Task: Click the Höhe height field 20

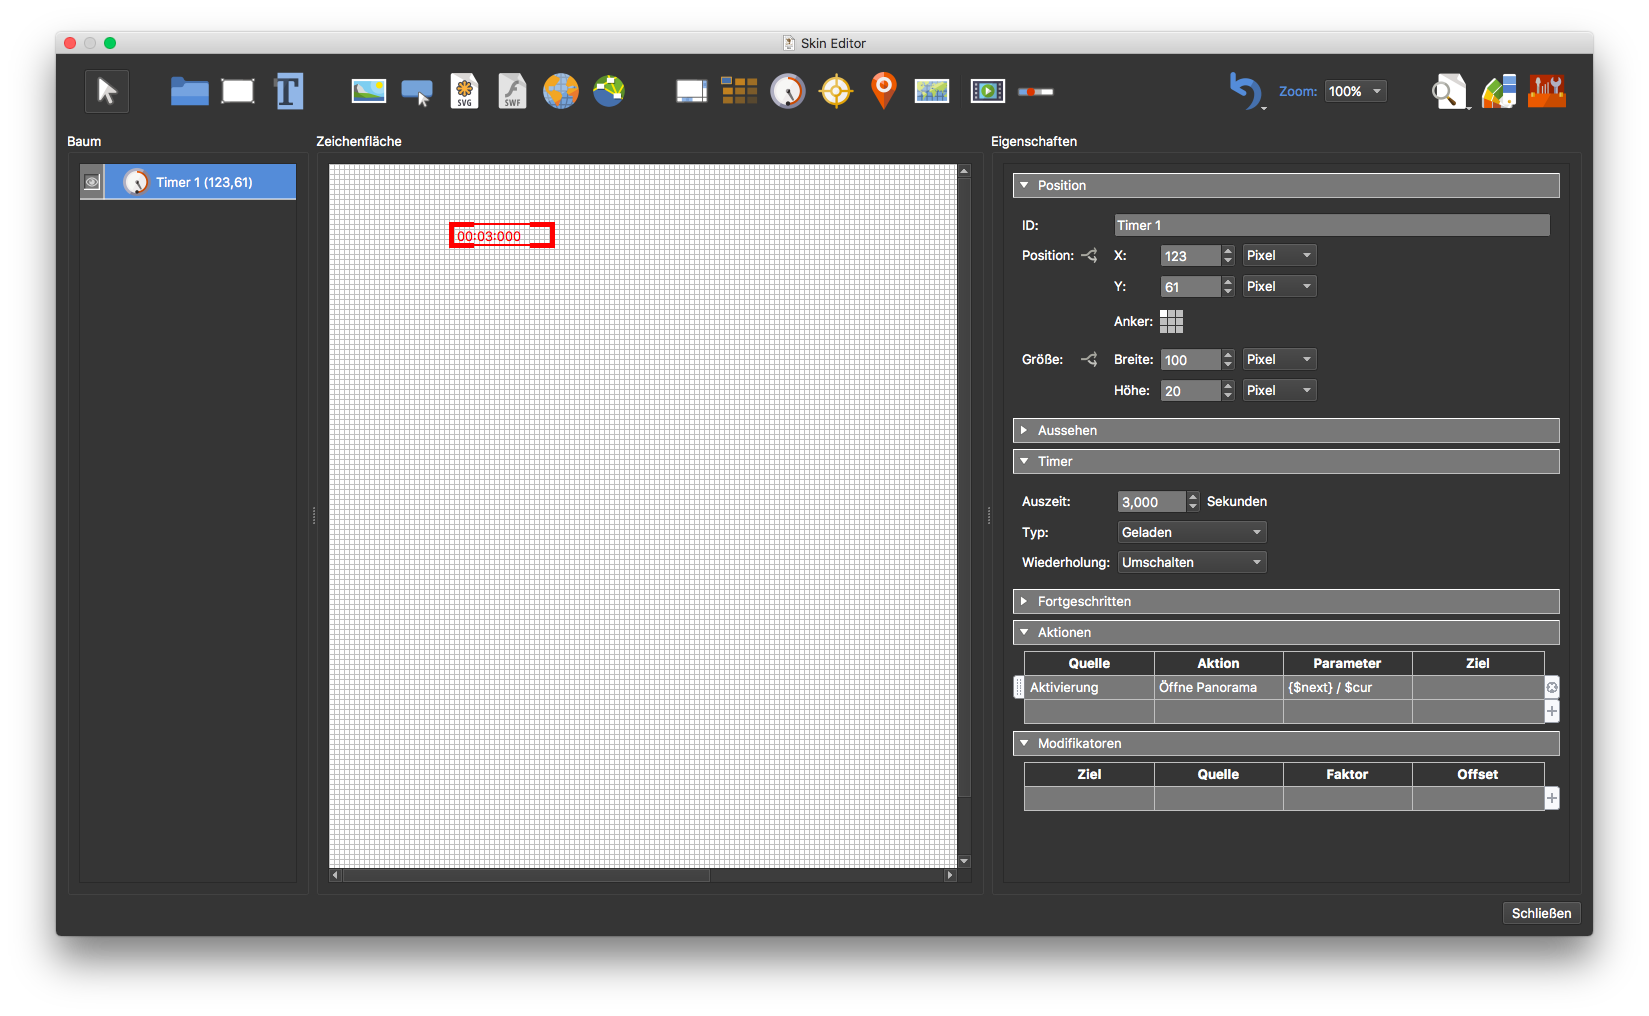Action: point(1190,391)
